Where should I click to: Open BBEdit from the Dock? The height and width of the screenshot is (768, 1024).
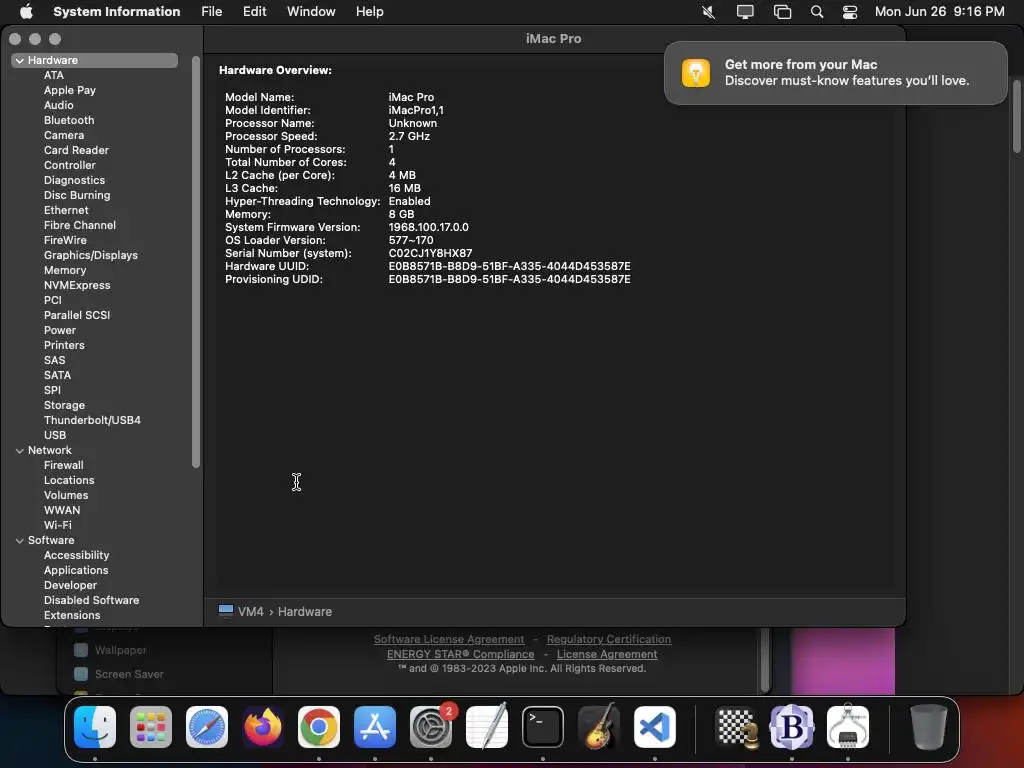[792, 727]
